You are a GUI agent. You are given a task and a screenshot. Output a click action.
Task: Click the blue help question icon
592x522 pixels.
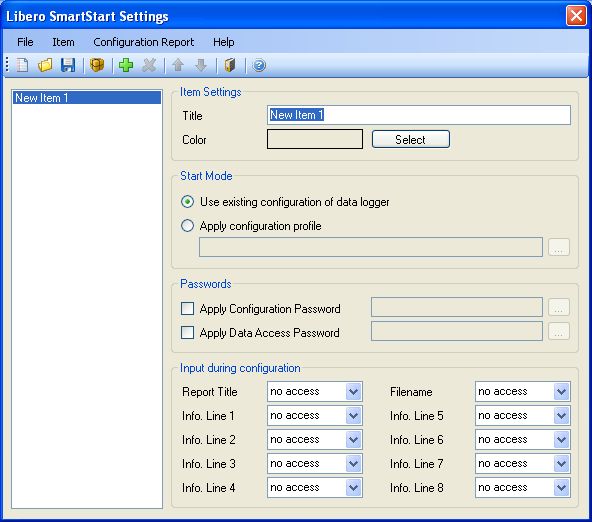pos(259,65)
